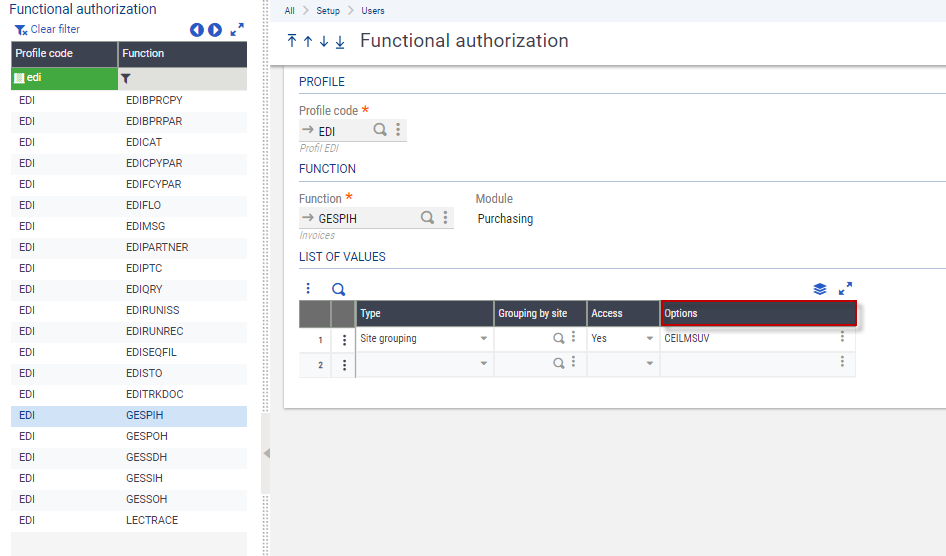Screen dimensions: 946x556
Task: Expand the left list panel
Action: [x=237, y=30]
